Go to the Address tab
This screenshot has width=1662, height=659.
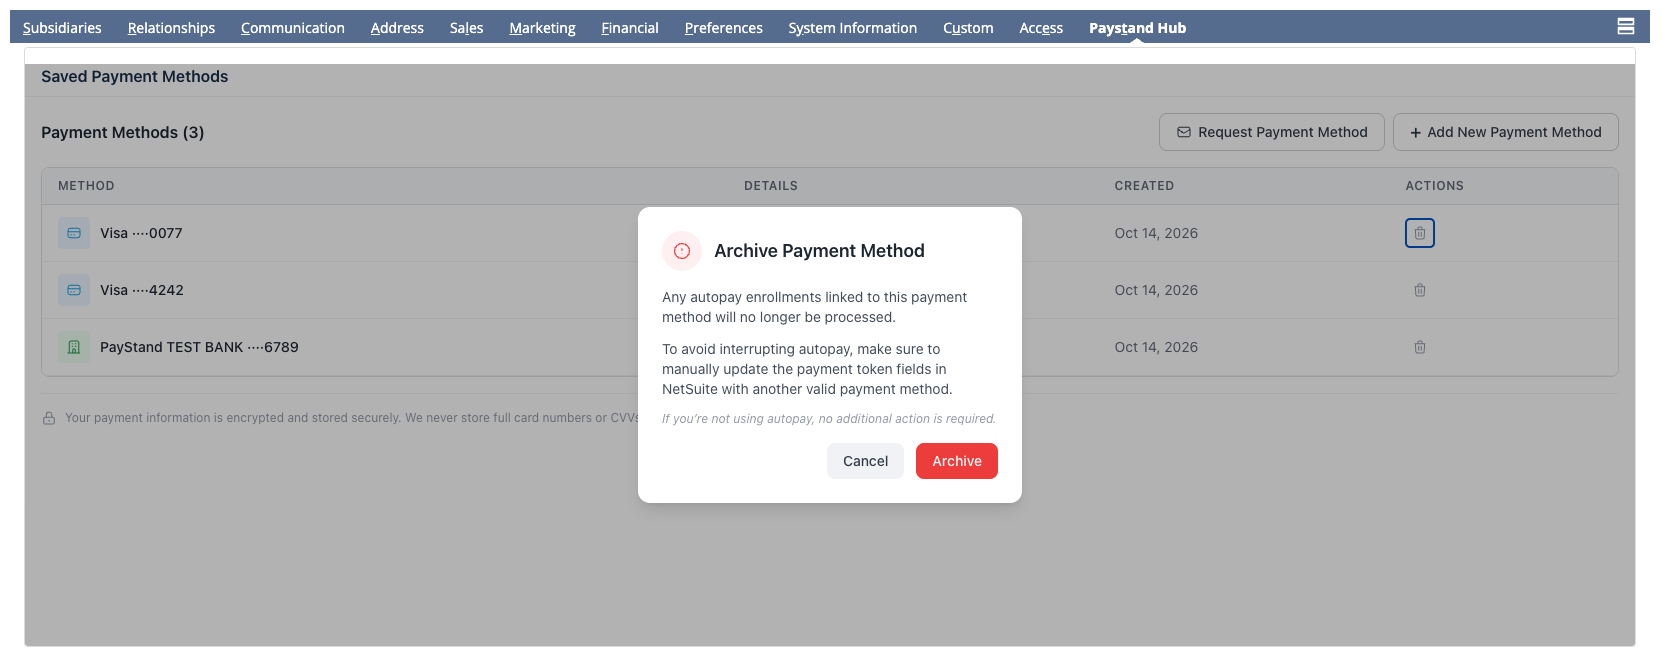(397, 28)
